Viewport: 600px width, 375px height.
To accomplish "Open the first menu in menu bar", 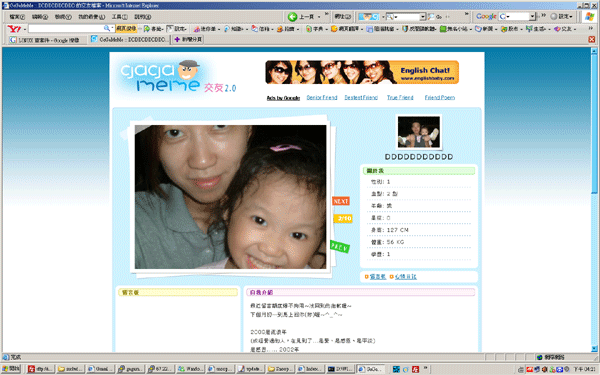I will coord(17,17).
